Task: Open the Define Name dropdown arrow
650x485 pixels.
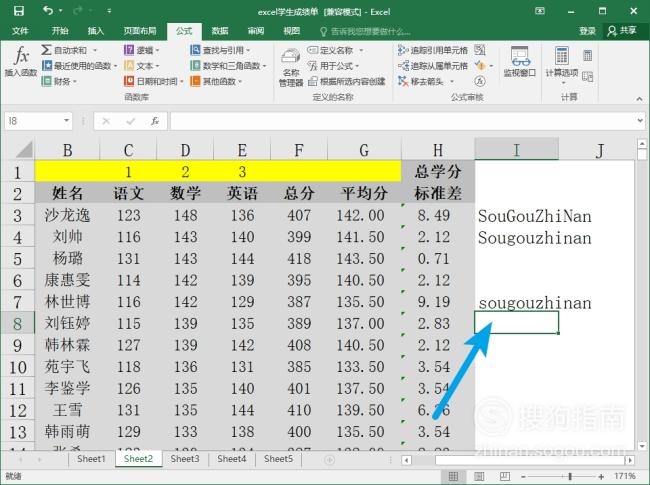Action: 361,51
